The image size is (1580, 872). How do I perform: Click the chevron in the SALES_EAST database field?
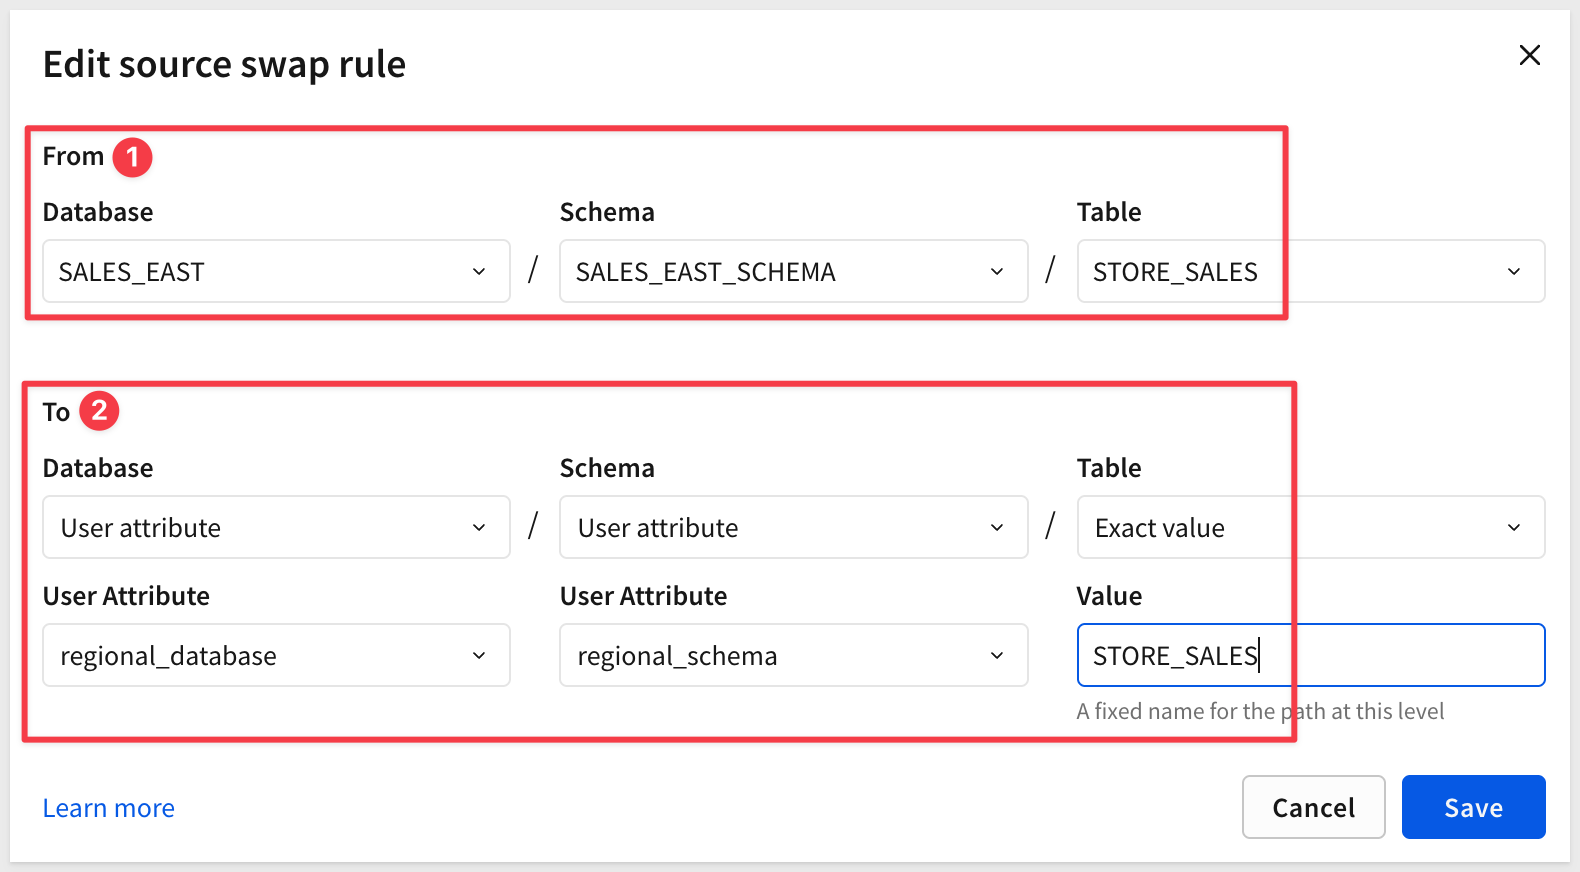point(479,272)
